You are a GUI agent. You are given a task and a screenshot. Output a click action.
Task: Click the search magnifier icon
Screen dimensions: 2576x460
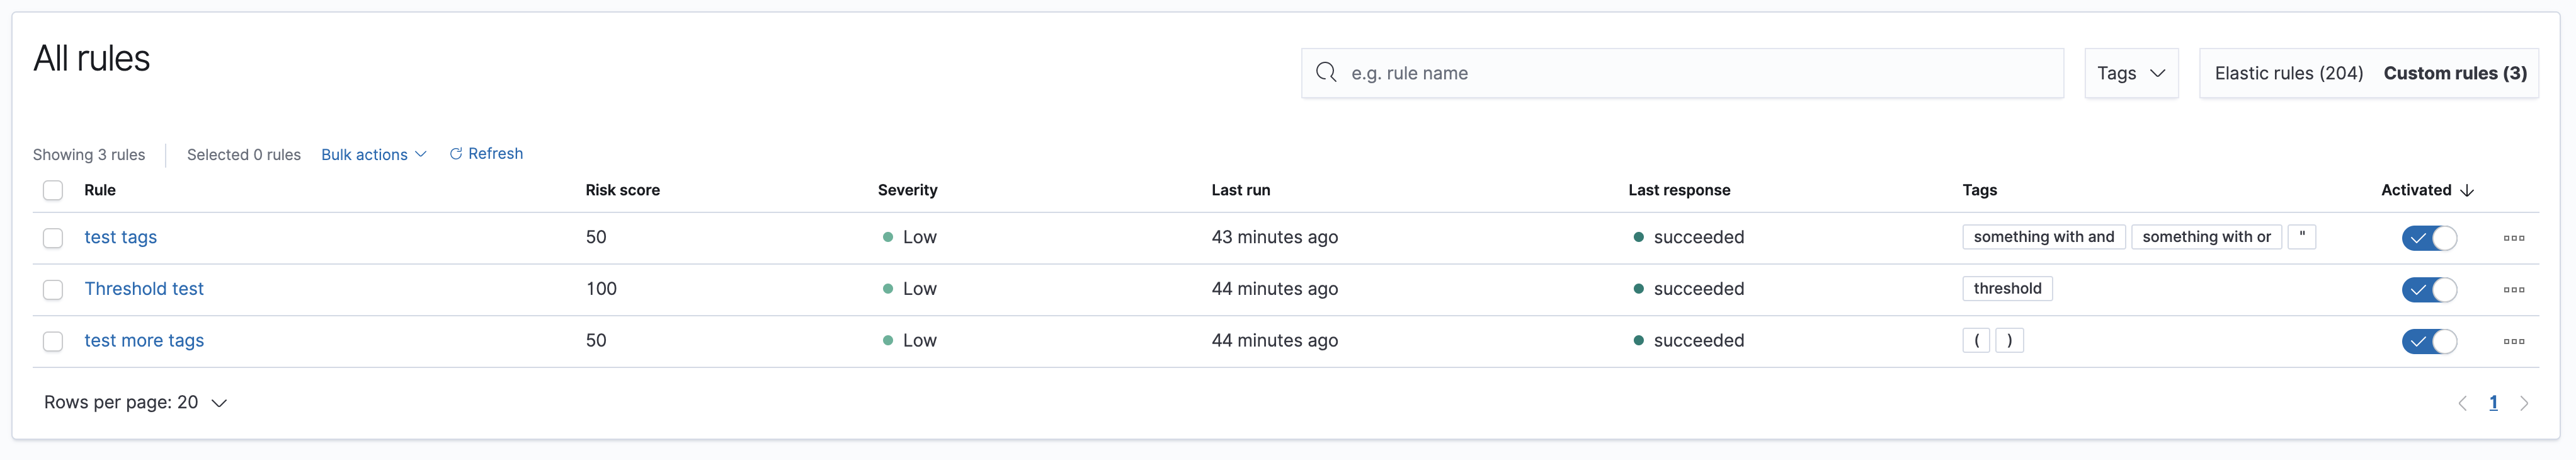(1326, 72)
